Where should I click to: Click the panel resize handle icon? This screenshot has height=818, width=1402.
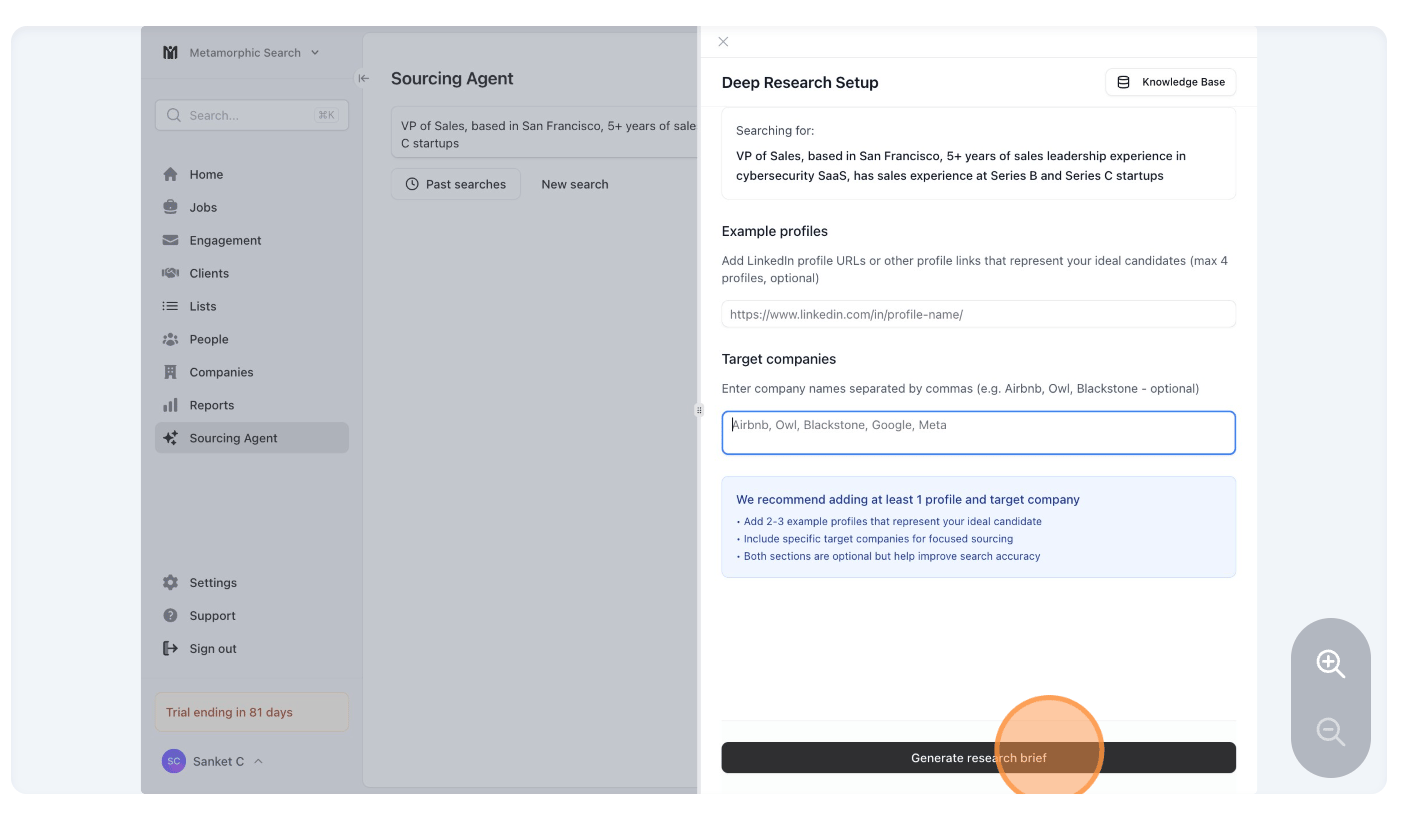[x=699, y=409]
